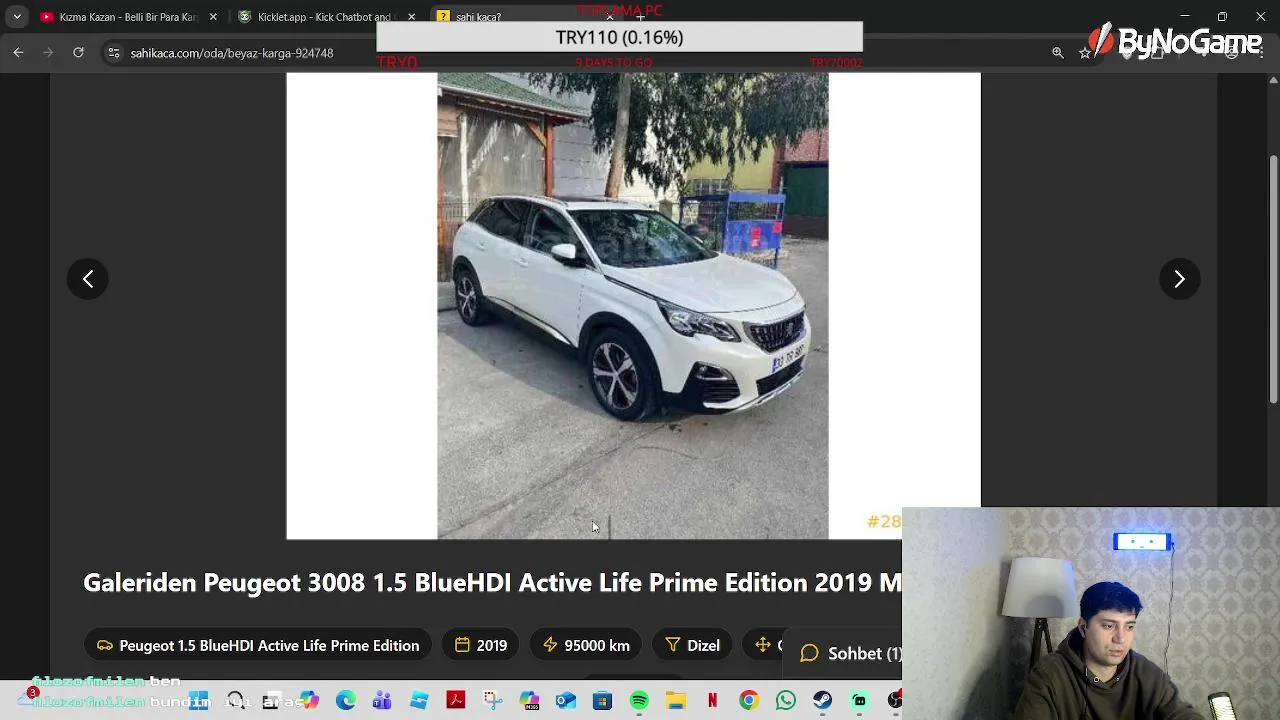Click the 95000 km mileage chip
The height and width of the screenshot is (720, 1280).
(x=586, y=645)
